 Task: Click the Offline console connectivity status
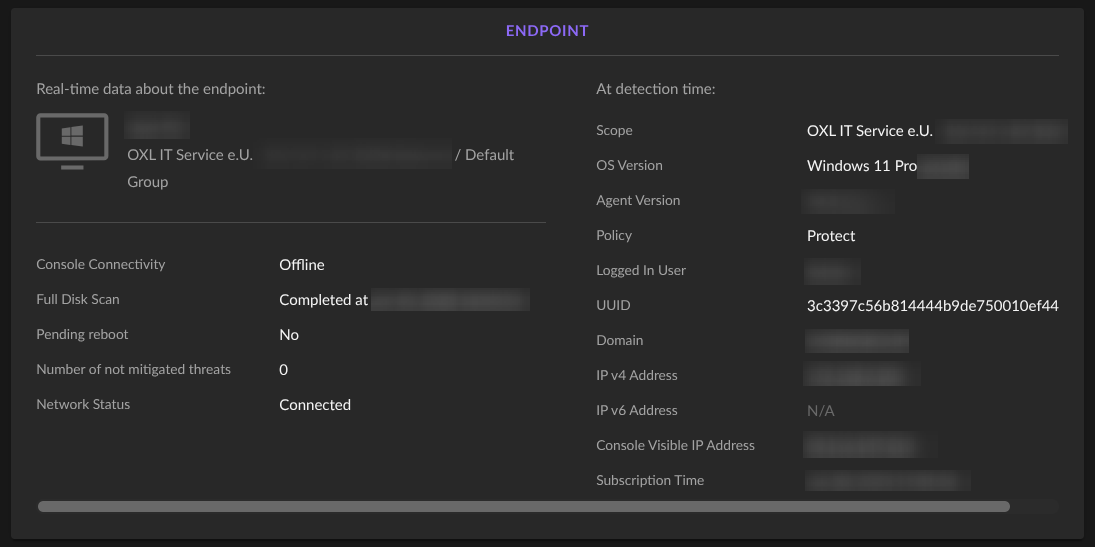click(301, 265)
